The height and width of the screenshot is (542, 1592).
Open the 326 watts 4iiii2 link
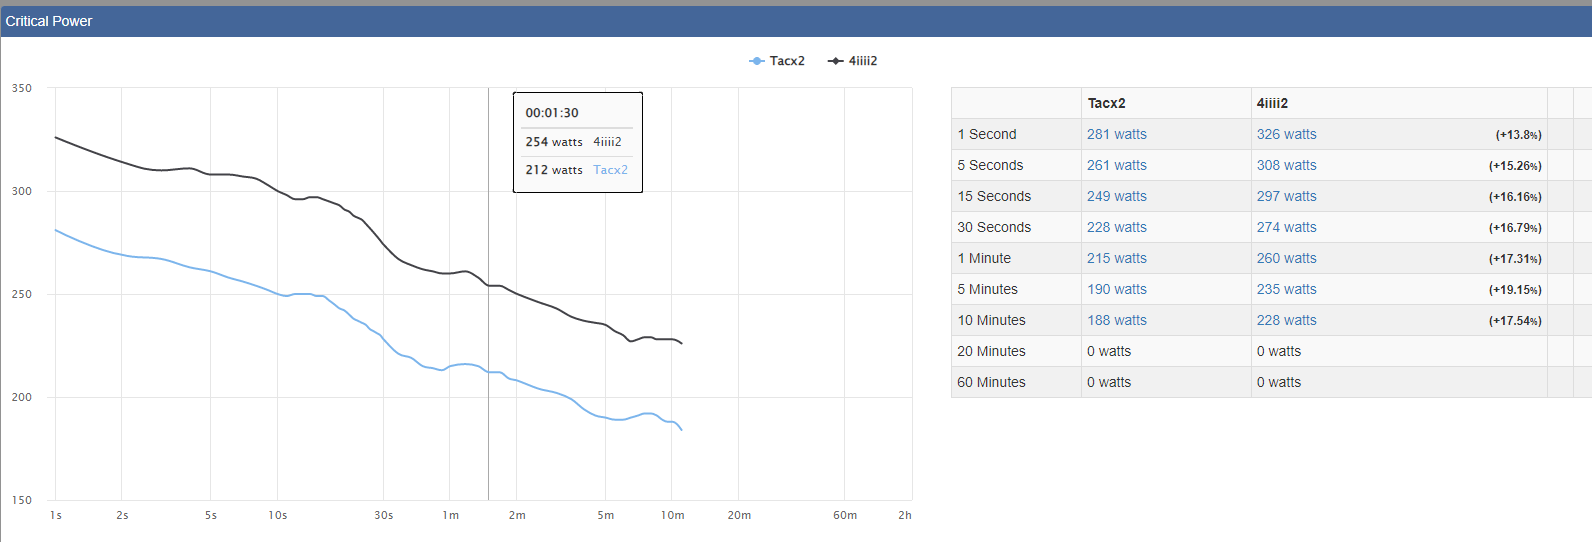point(1286,134)
